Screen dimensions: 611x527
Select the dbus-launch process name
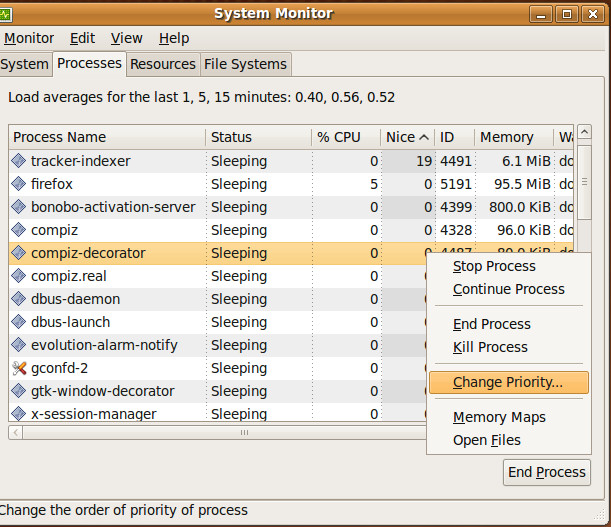(x=71, y=322)
